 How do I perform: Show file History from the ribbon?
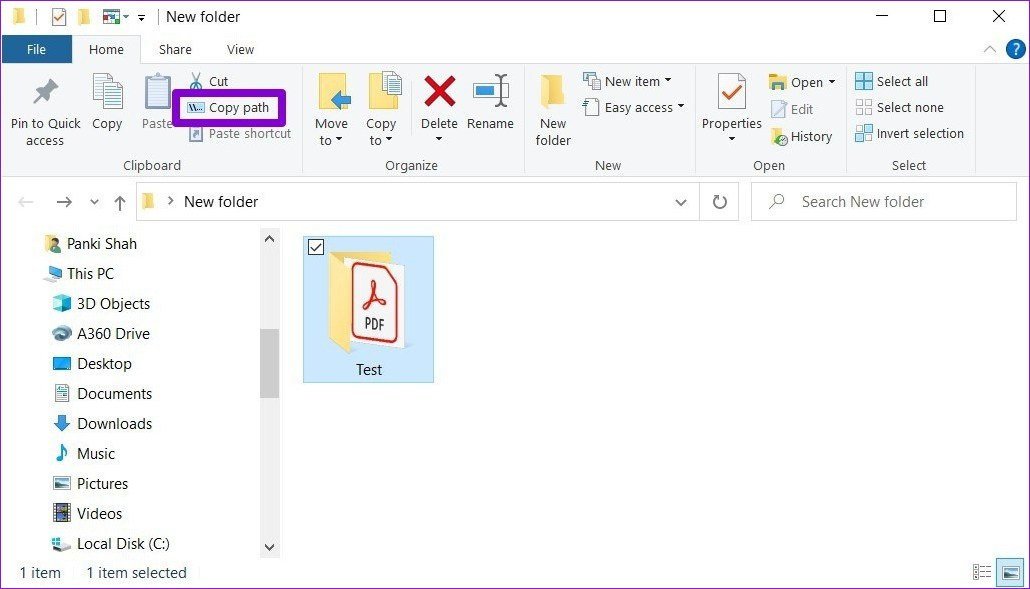pos(801,137)
